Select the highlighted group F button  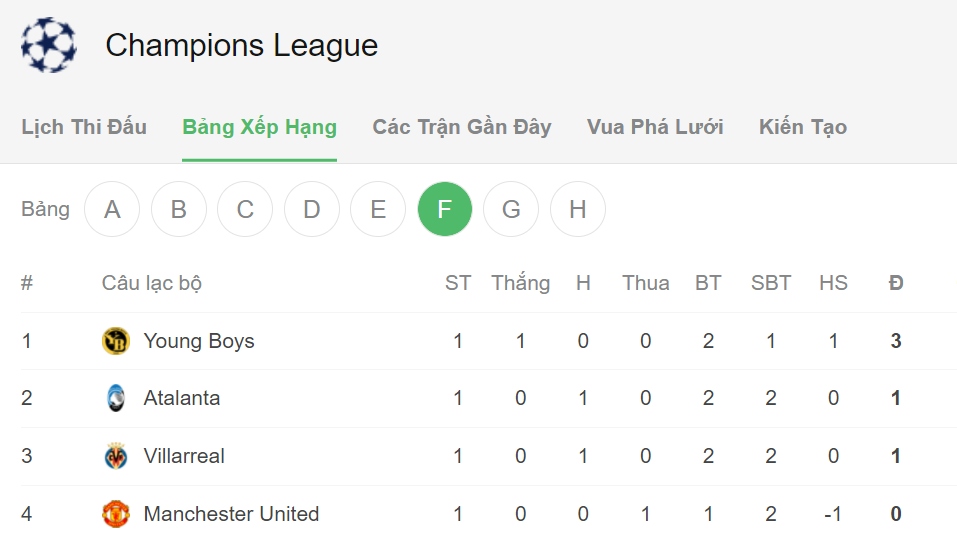(444, 209)
